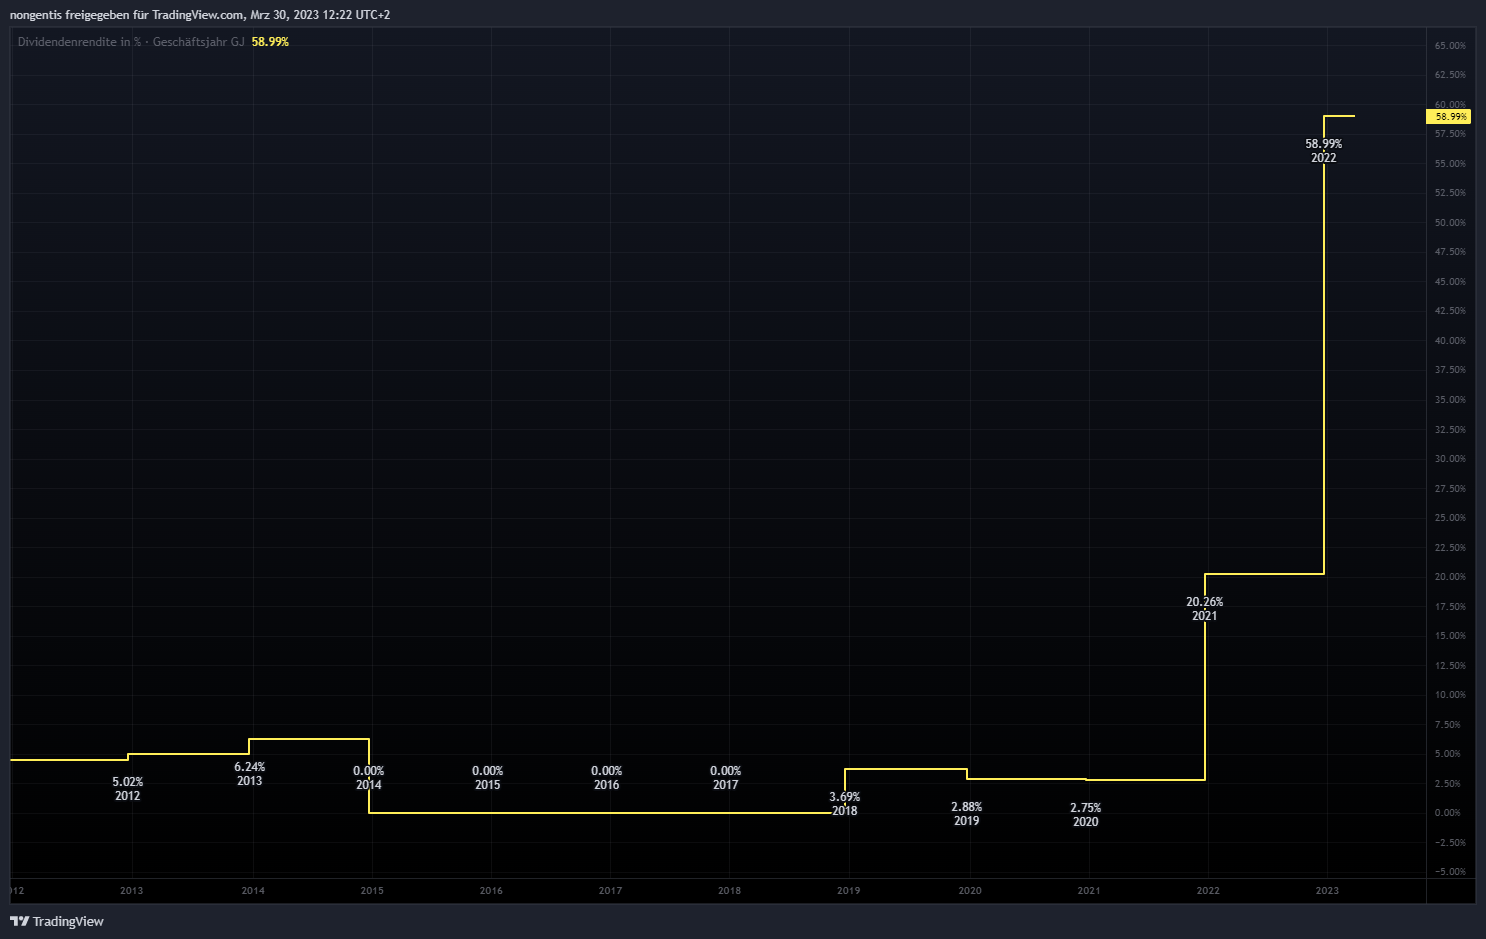Click the 5.02% 2012 data label
The width and height of the screenshot is (1486, 939).
127,789
